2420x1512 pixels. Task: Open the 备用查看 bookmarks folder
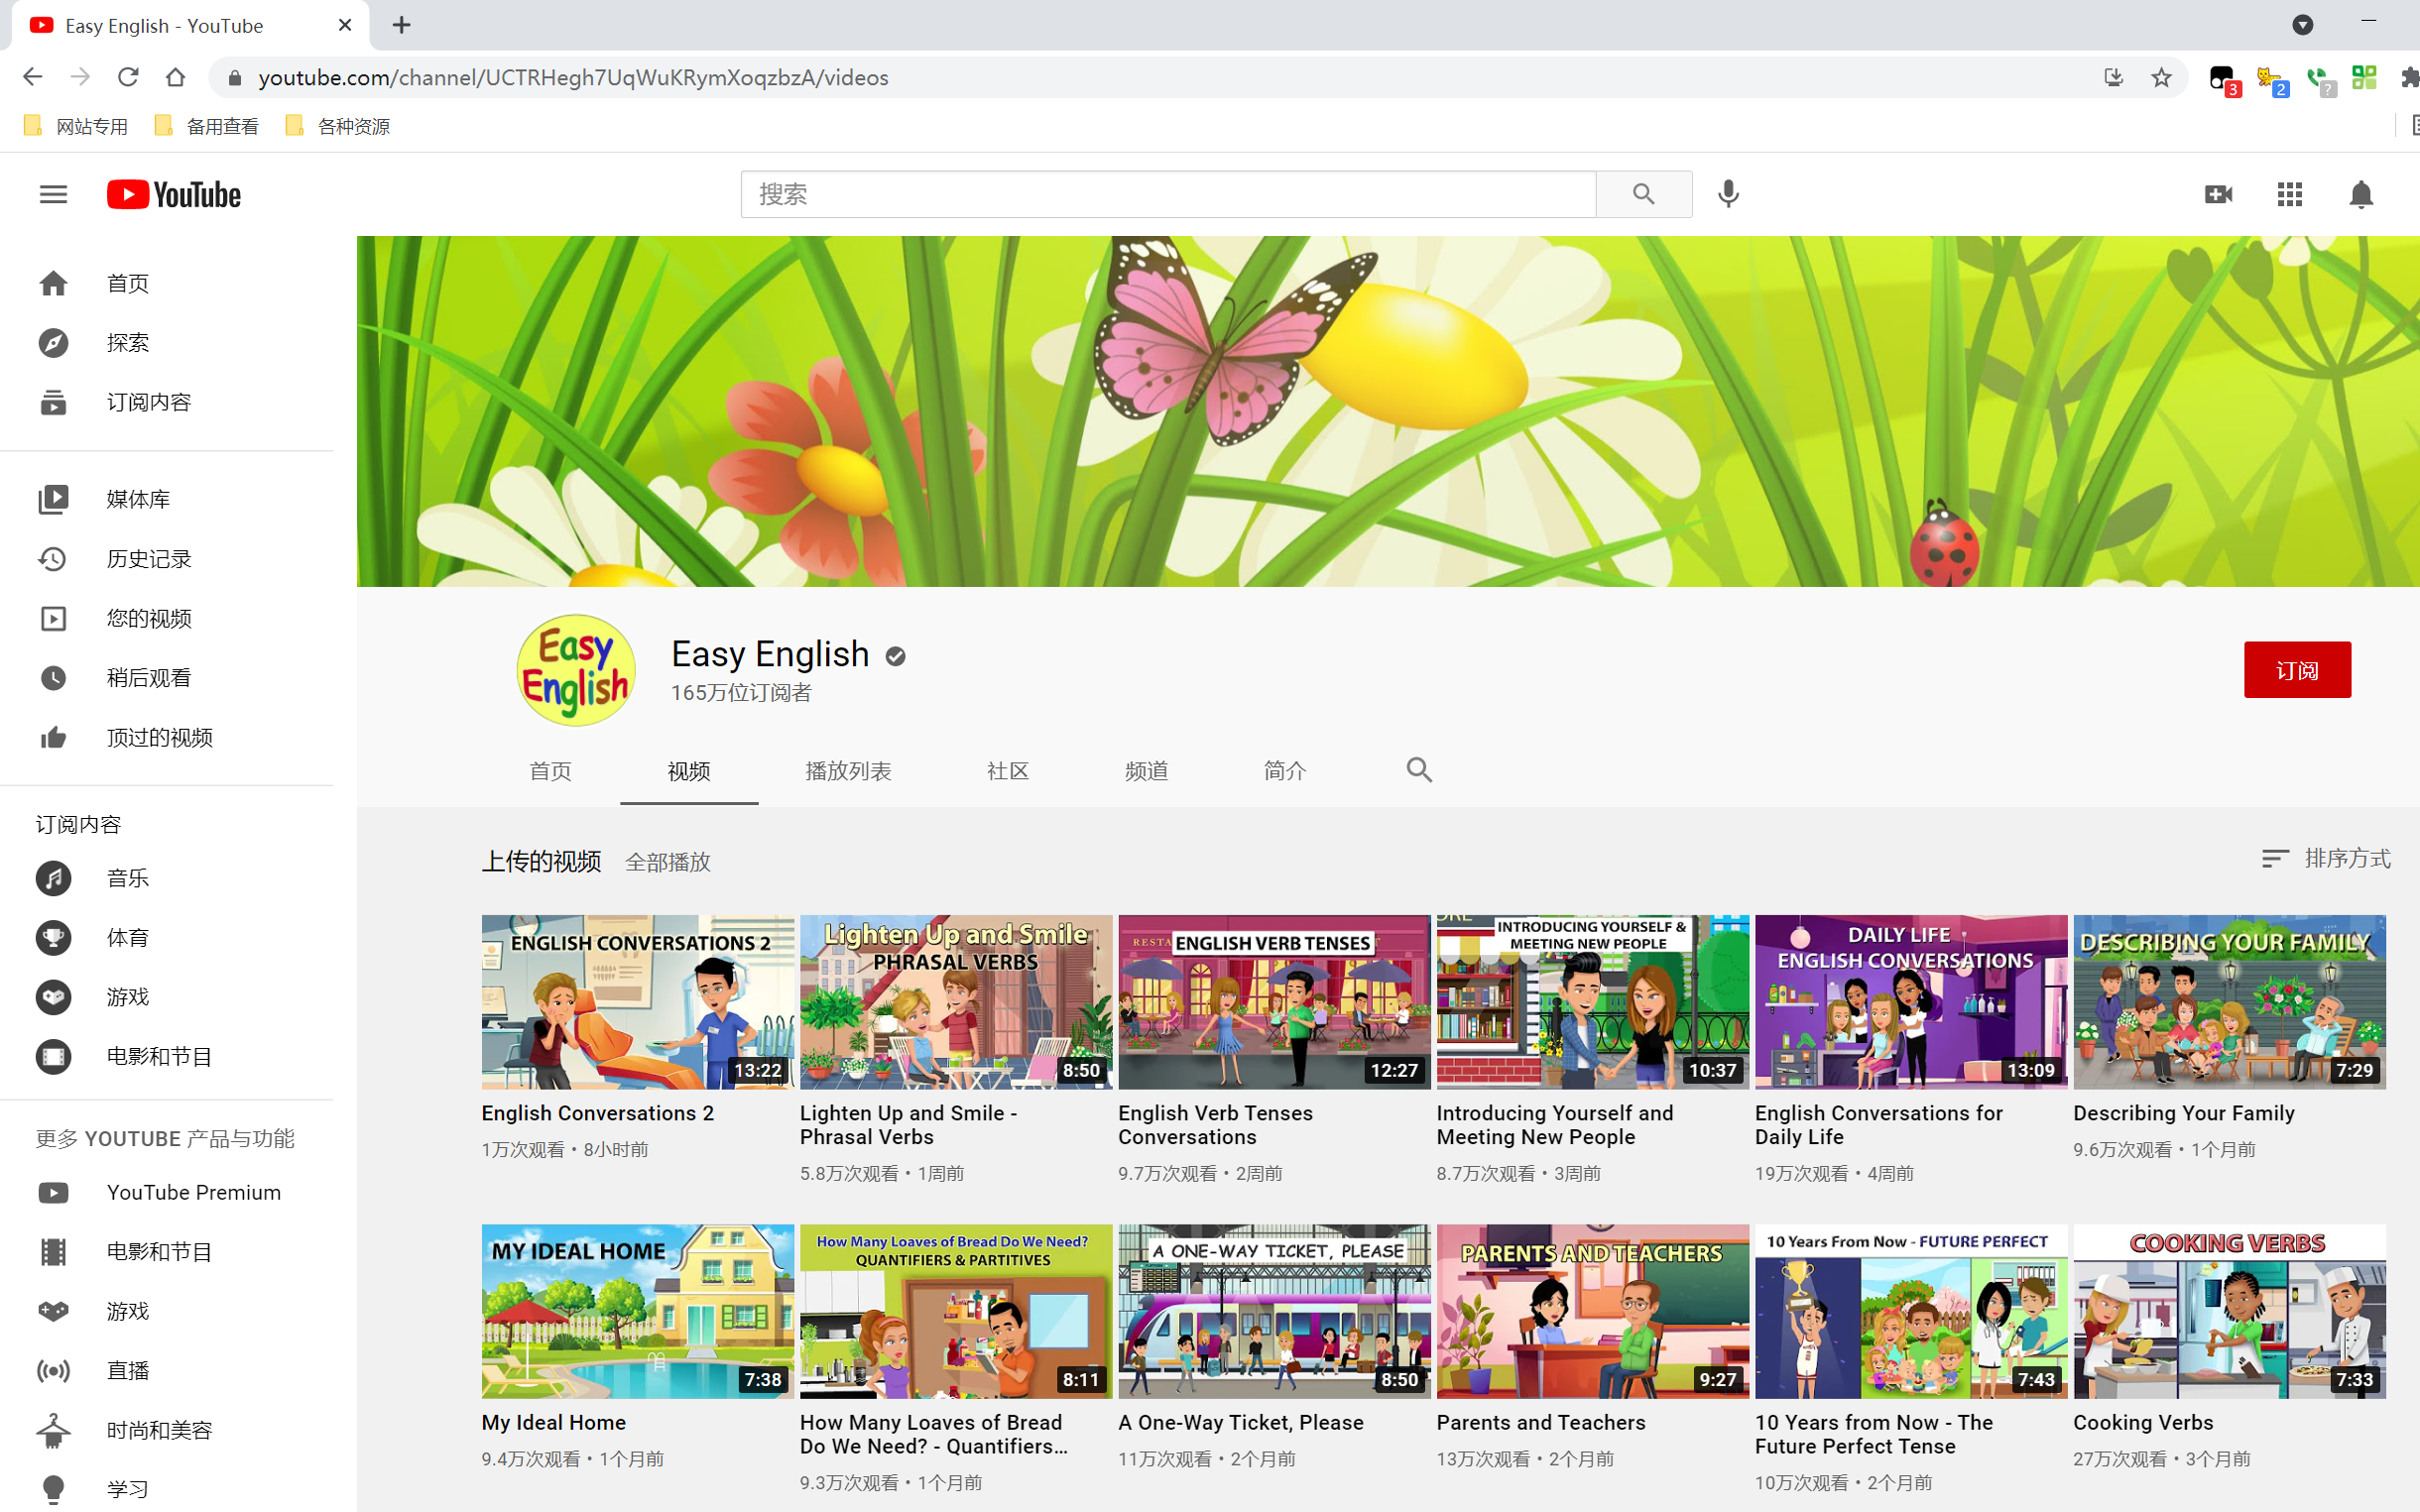(207, 126)
